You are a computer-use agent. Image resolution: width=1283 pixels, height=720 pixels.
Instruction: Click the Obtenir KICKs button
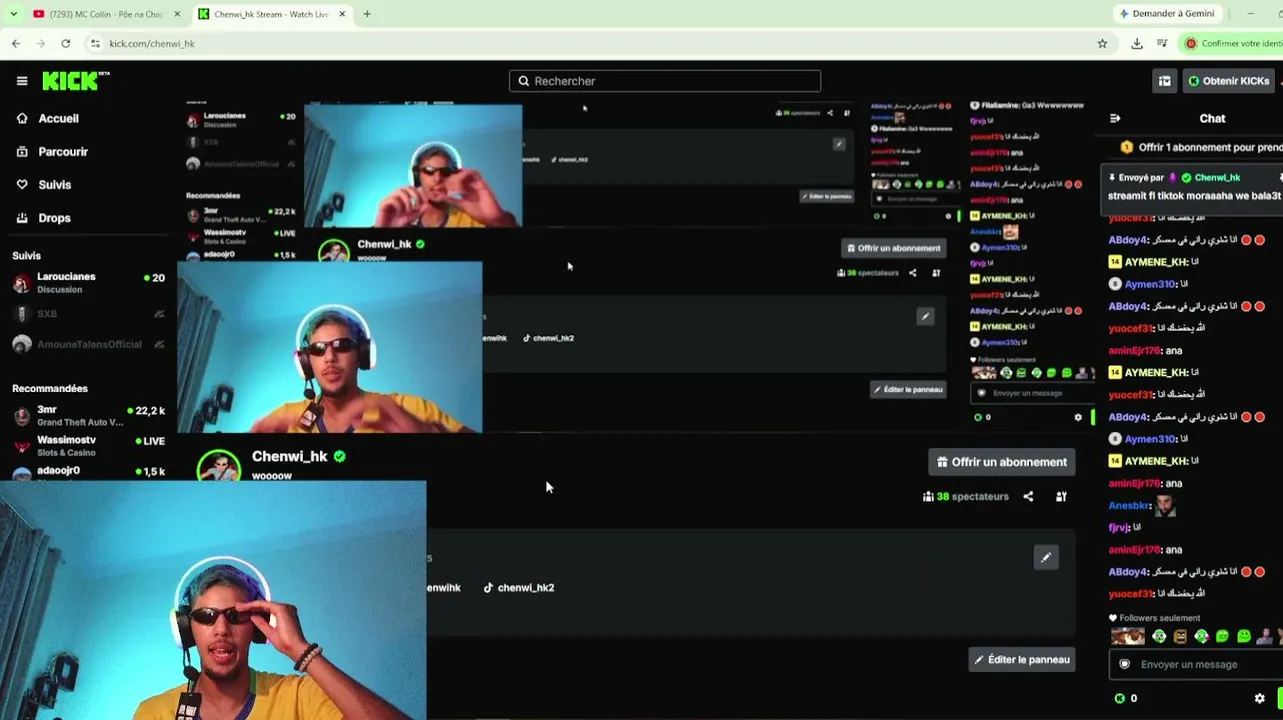(1228, 81)
